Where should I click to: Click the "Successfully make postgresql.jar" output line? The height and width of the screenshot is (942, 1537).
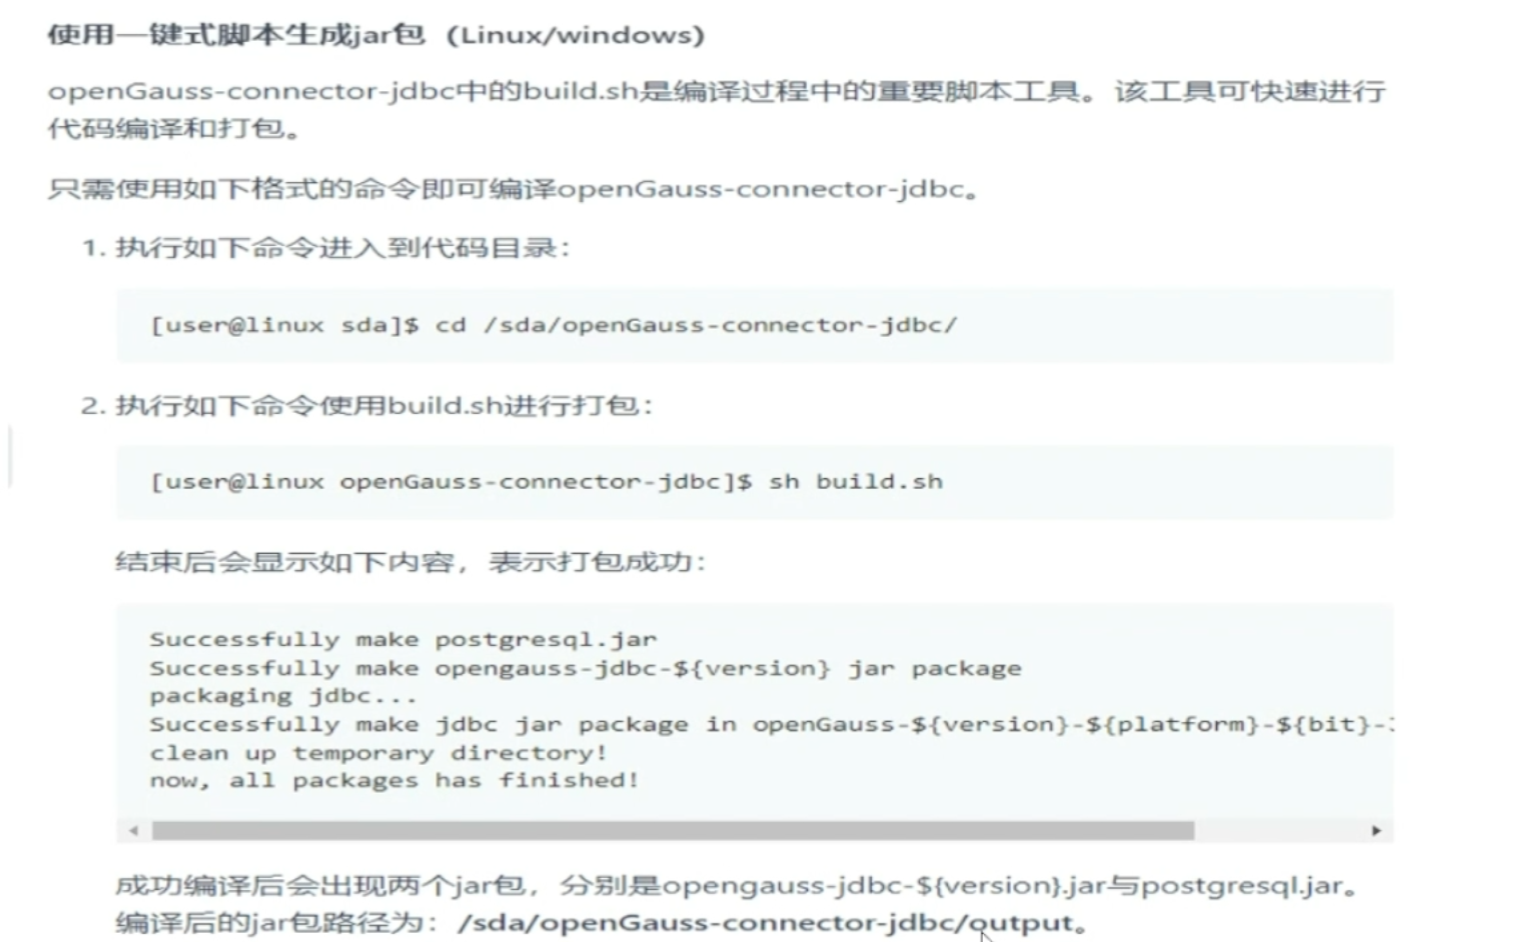pyautogui.click(x=403, y=639)
